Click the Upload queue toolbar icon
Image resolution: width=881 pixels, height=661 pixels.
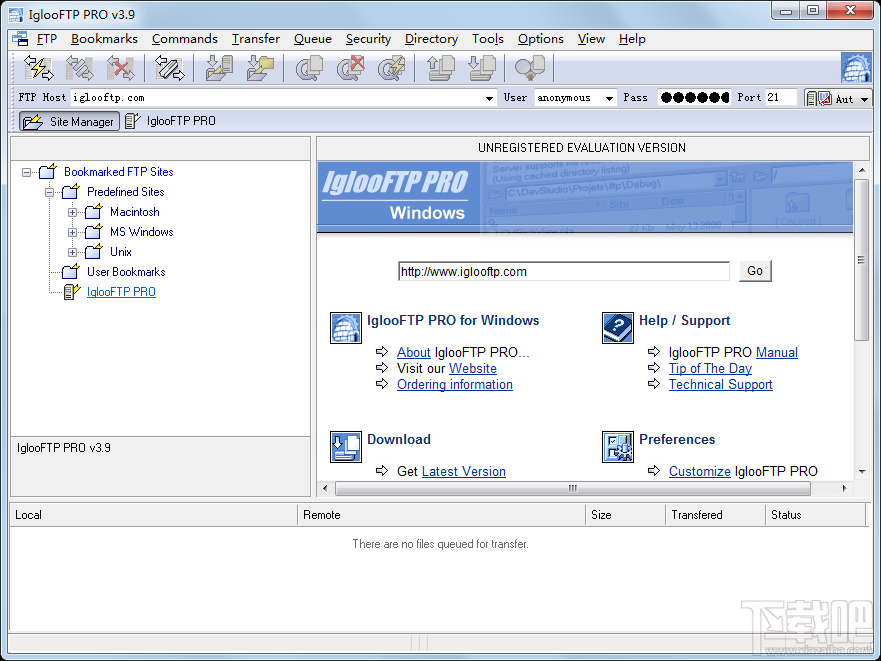[x=438, y=67]
